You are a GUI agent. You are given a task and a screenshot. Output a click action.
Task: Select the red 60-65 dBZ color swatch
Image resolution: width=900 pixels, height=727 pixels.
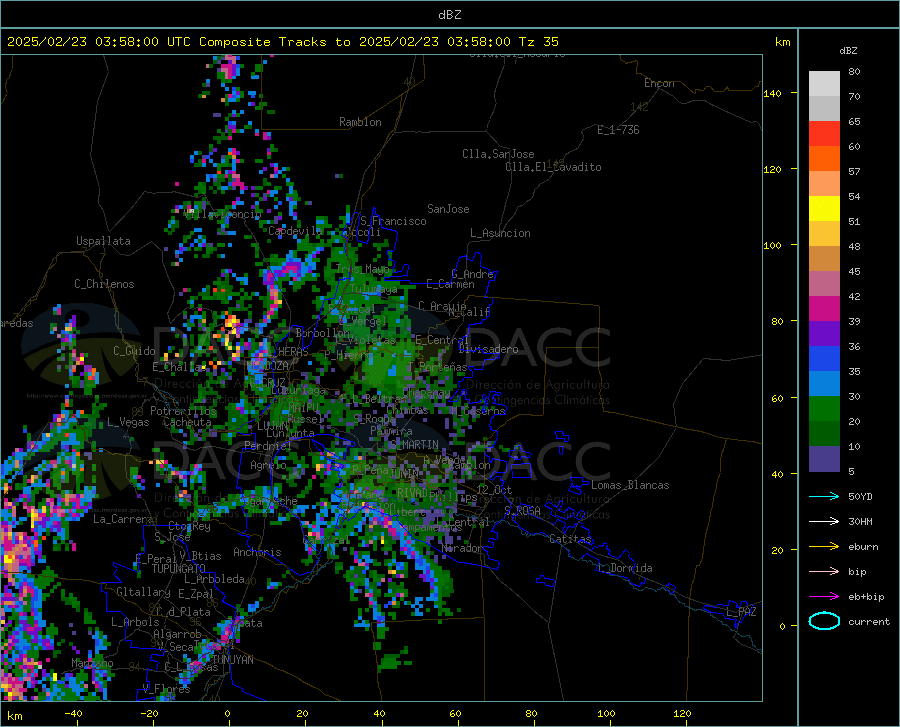(824, 134)
